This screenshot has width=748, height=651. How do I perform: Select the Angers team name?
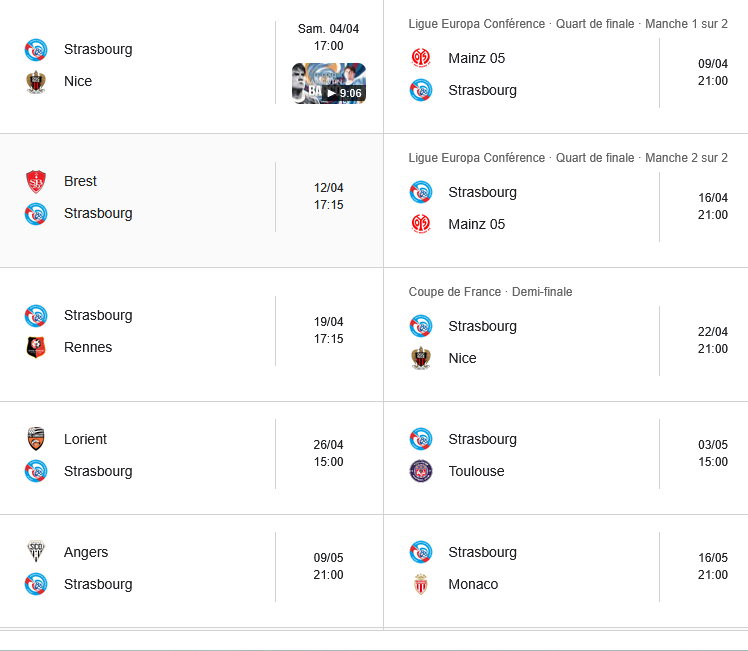86,552
